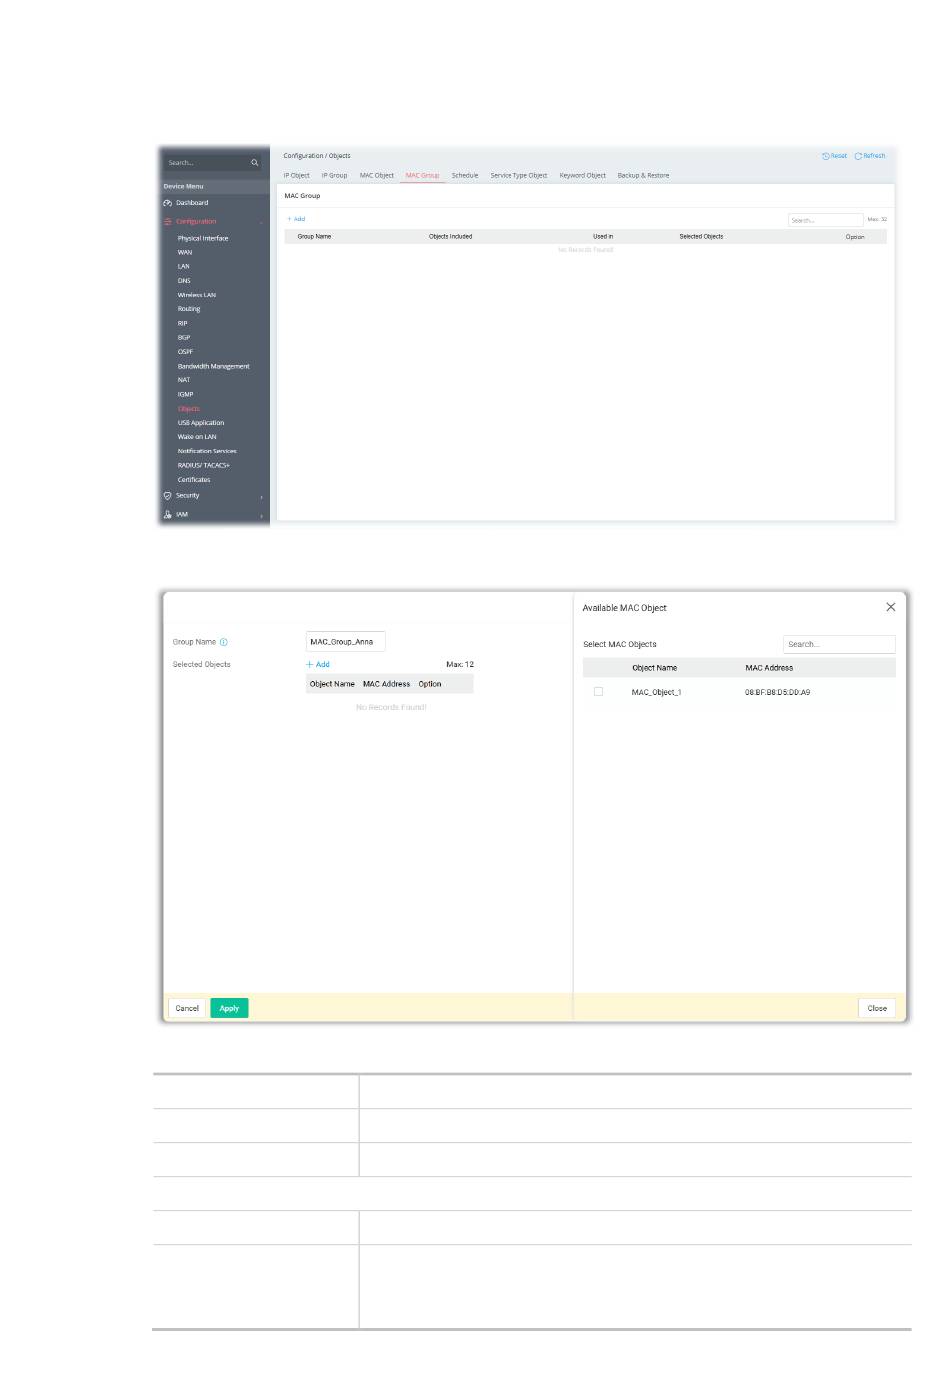The height and width of the screenshot is (1397, 950).
Task: Switch to the Backup & Restore tab
Action: [x=643, y=175]
